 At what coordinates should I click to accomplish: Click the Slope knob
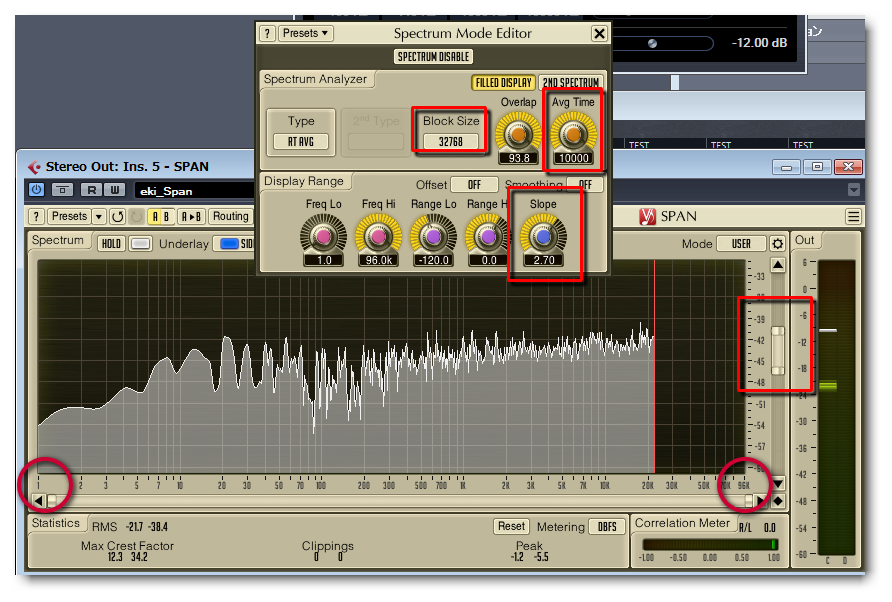[x=543, y=235]
